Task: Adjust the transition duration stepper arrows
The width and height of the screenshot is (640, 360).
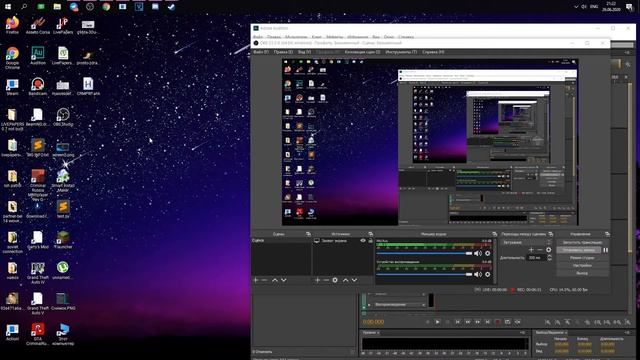Action: click(x=549, y=258)
